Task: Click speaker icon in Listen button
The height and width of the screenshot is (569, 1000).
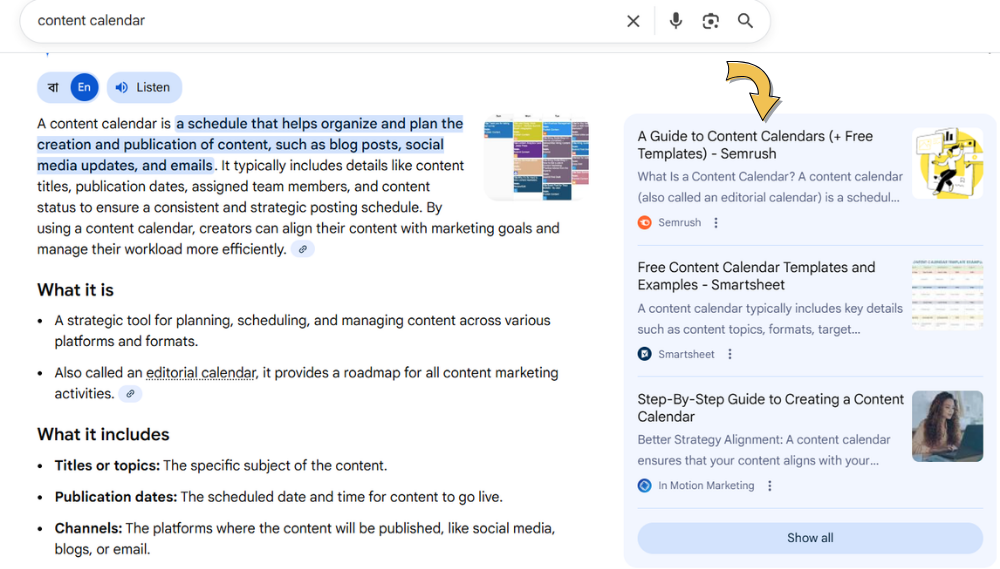Action: (122, 87)
